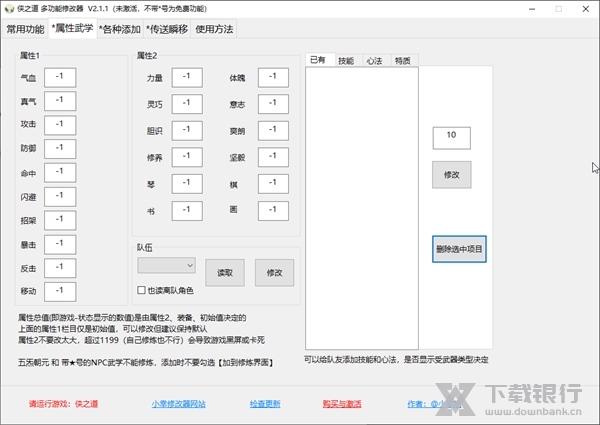The width and height of the screenshot is (600, 425).
Task: Click the application icon in title bar
Action: 9,9
